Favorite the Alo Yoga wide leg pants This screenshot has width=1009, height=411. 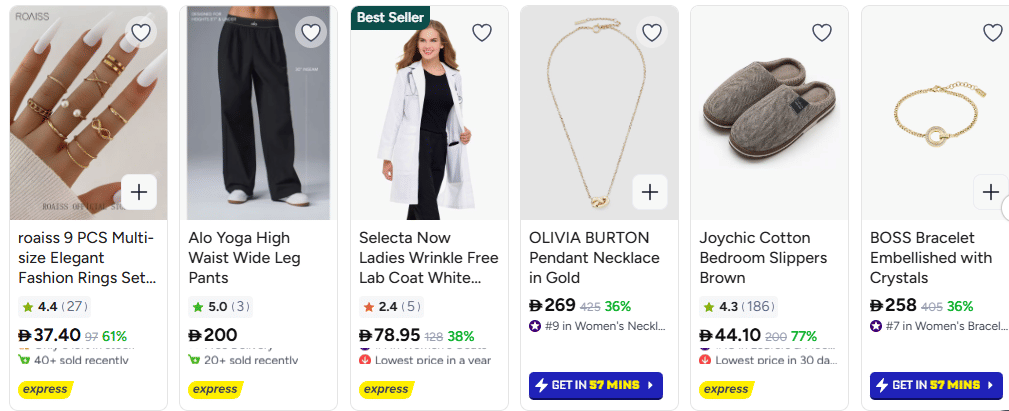(311, 33)
